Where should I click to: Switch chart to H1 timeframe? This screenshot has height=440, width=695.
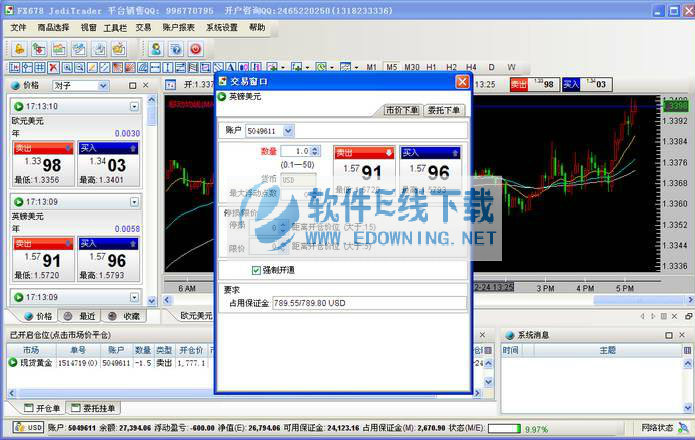tap(431, 67)
